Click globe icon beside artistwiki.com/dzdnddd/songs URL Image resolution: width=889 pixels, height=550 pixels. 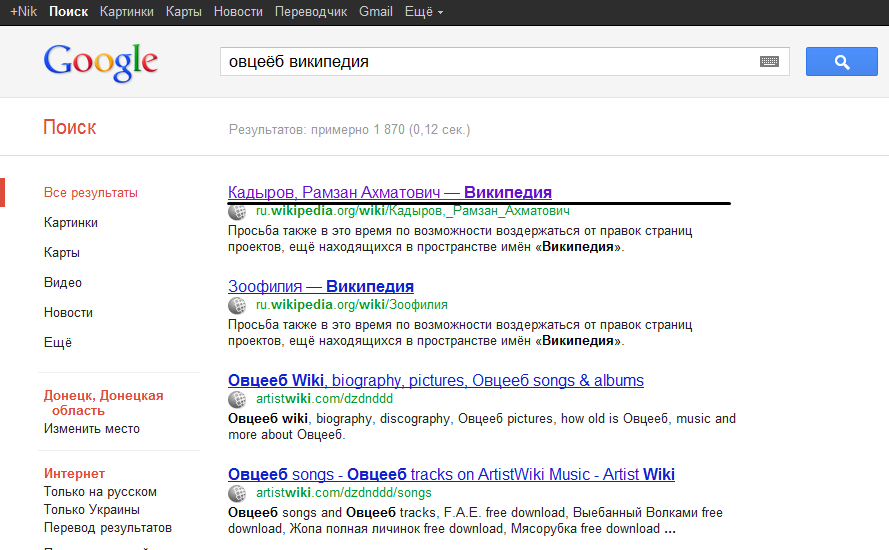pyautogui.click(x=237, y=493)
